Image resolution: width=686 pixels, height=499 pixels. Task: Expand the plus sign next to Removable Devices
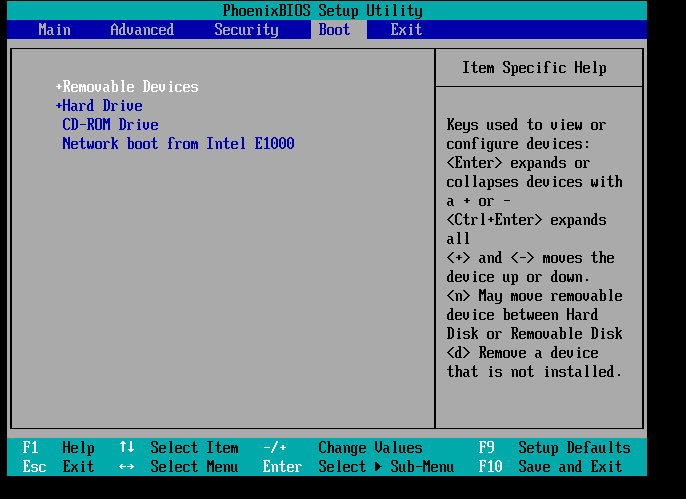[x=59, y=87]
